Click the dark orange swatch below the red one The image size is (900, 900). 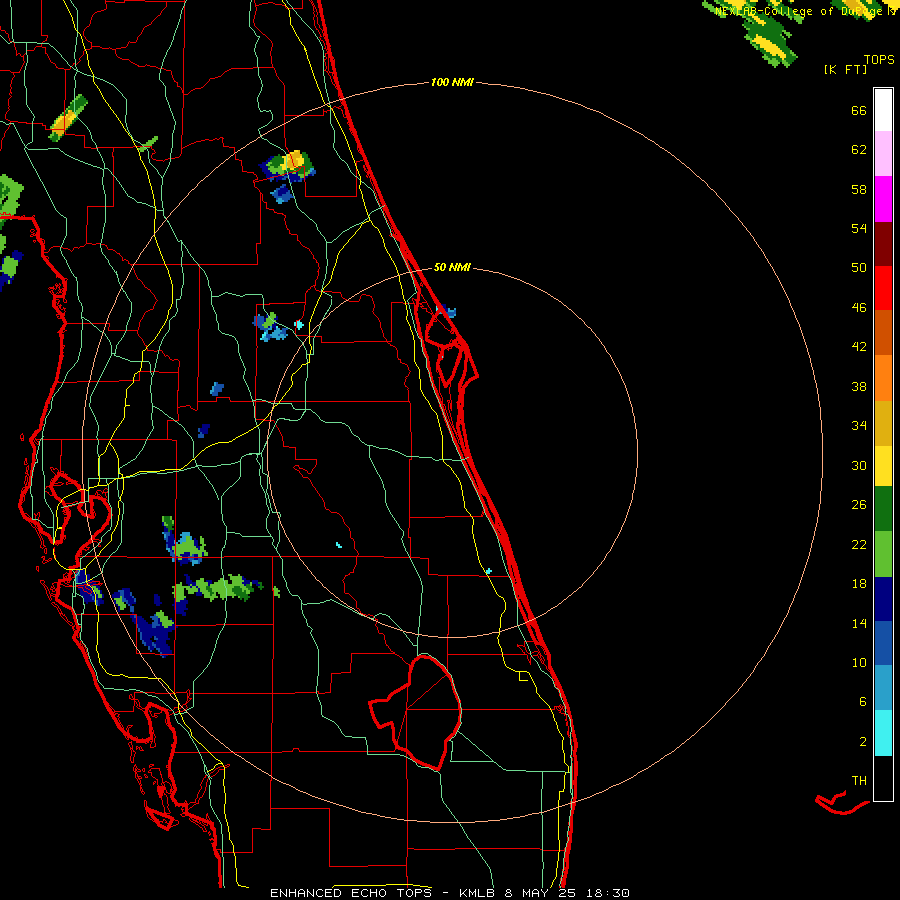coord(883,332)
